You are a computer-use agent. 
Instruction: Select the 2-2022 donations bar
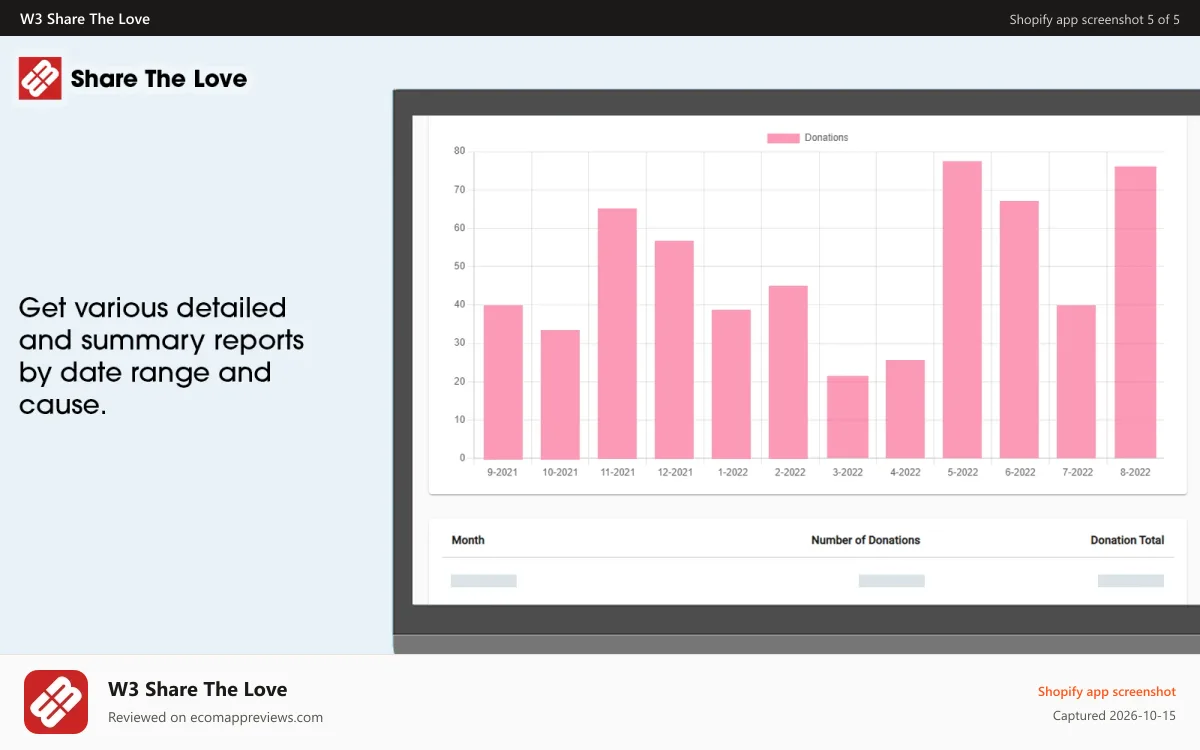[x=788, y=372]
